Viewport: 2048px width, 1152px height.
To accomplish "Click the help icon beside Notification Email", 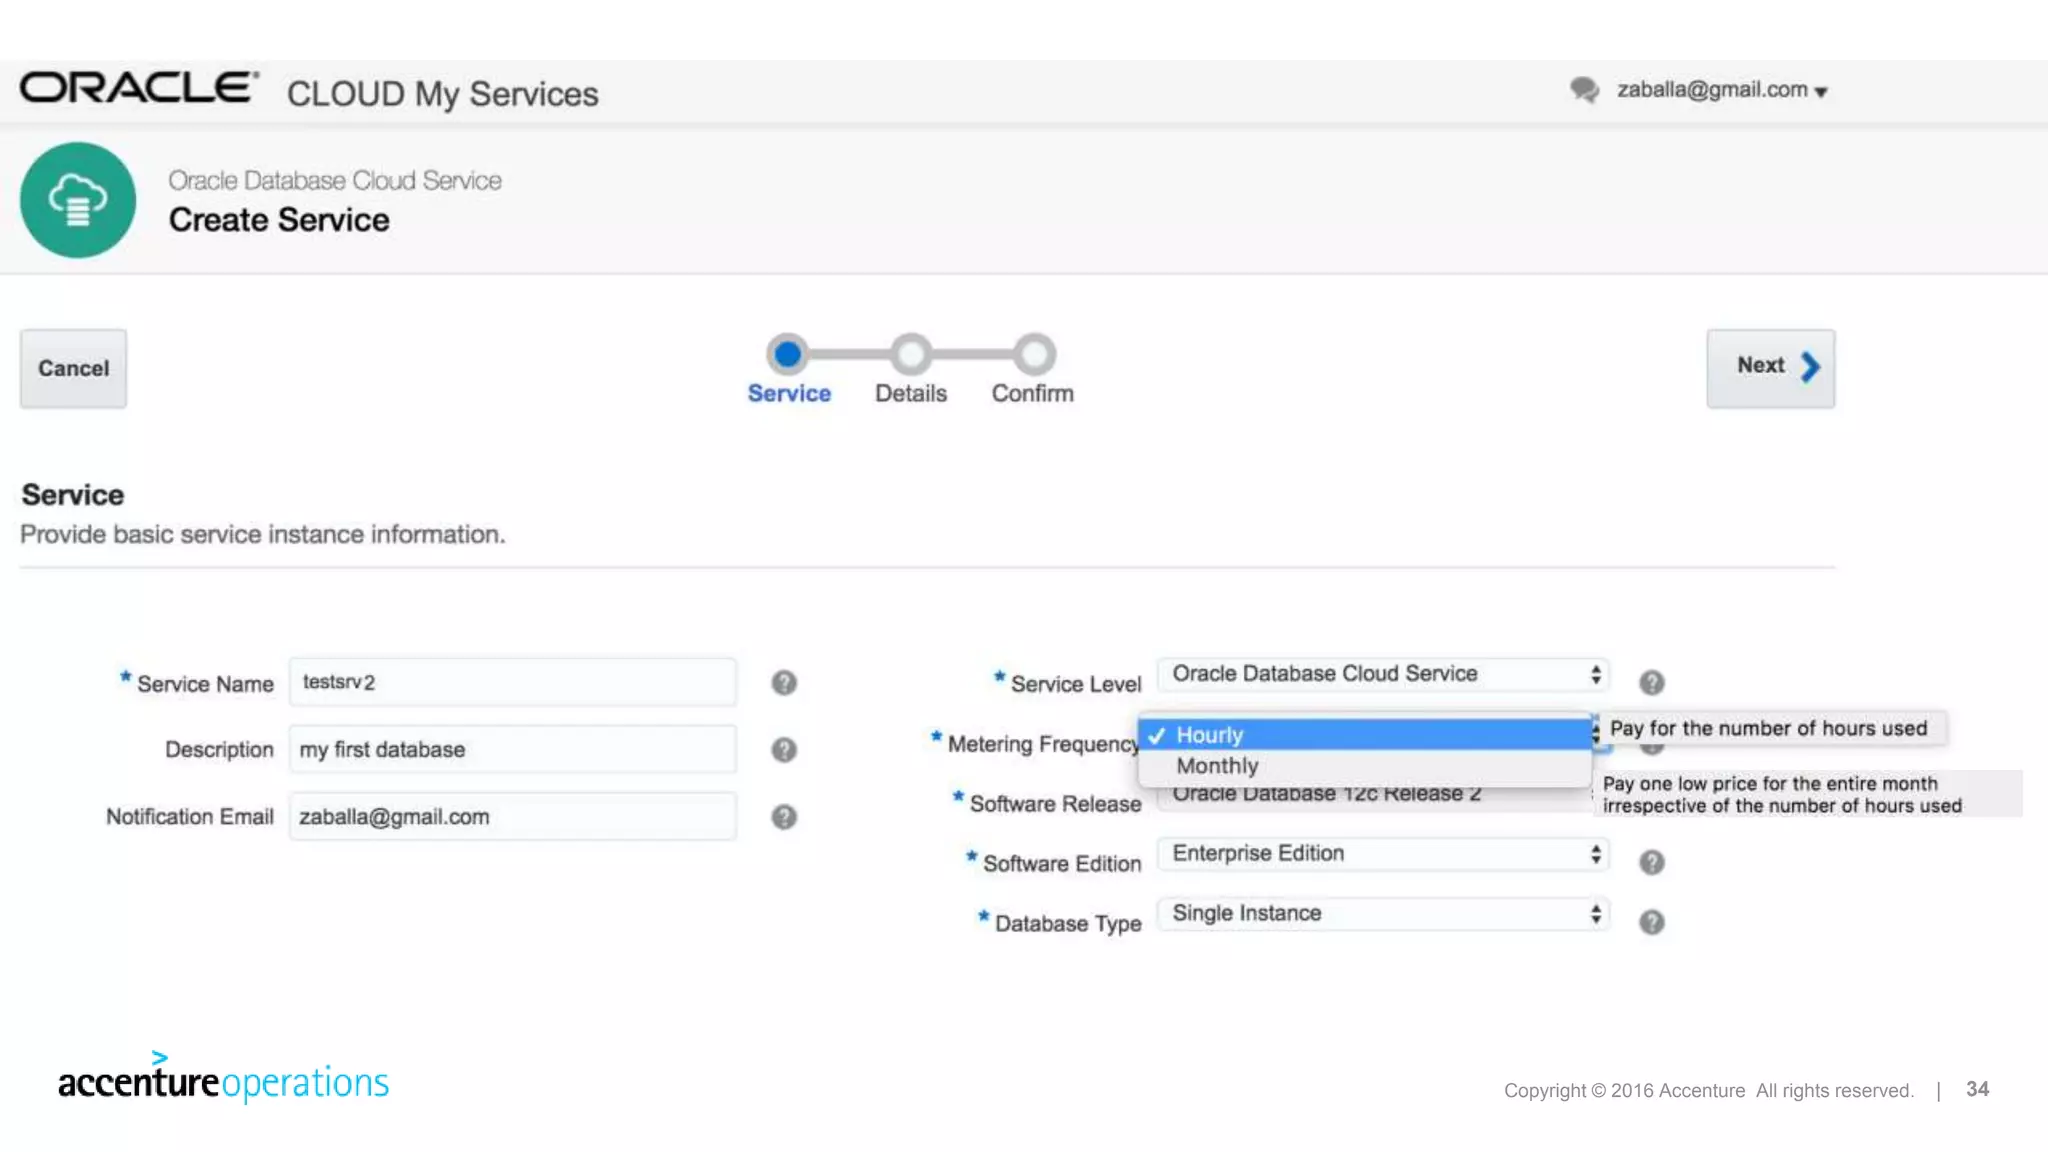I will click(784, 817).
